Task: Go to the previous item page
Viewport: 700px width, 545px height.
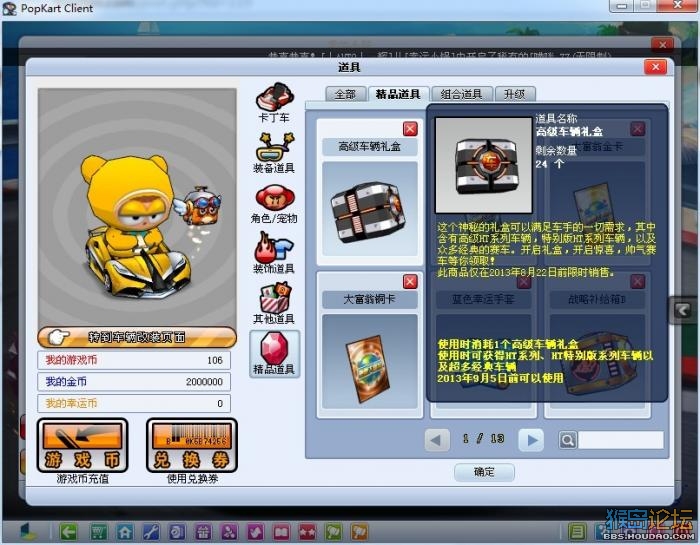Action: pos(437,440)
